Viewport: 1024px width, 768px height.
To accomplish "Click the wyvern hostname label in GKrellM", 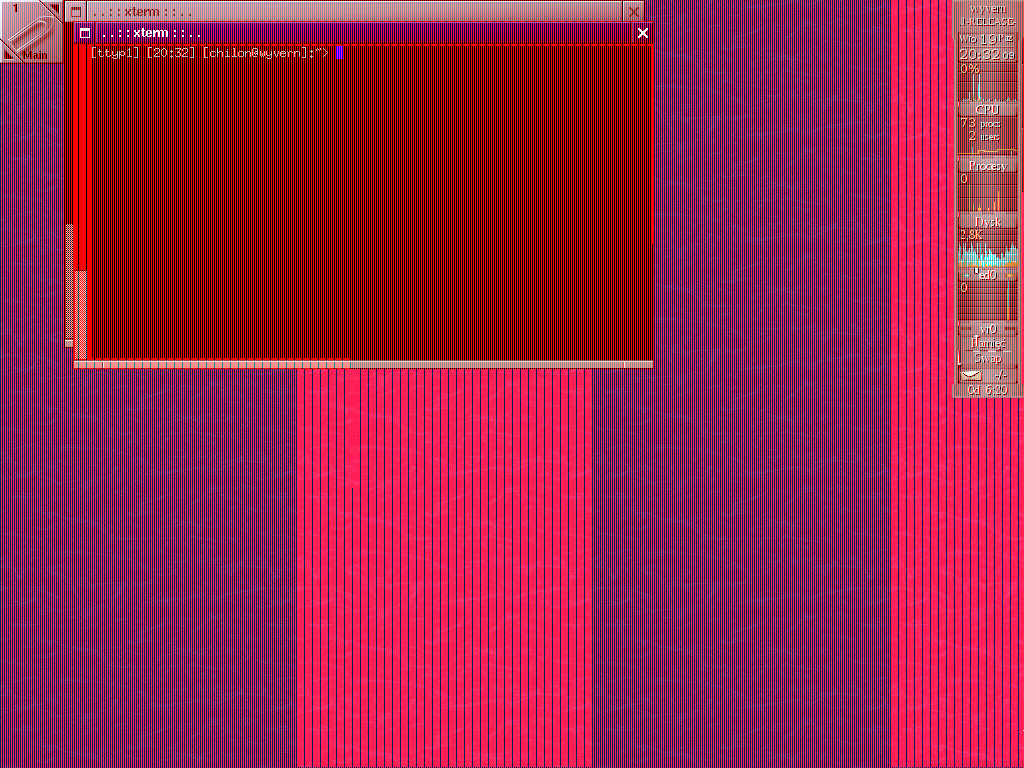I will pos(987,8).
